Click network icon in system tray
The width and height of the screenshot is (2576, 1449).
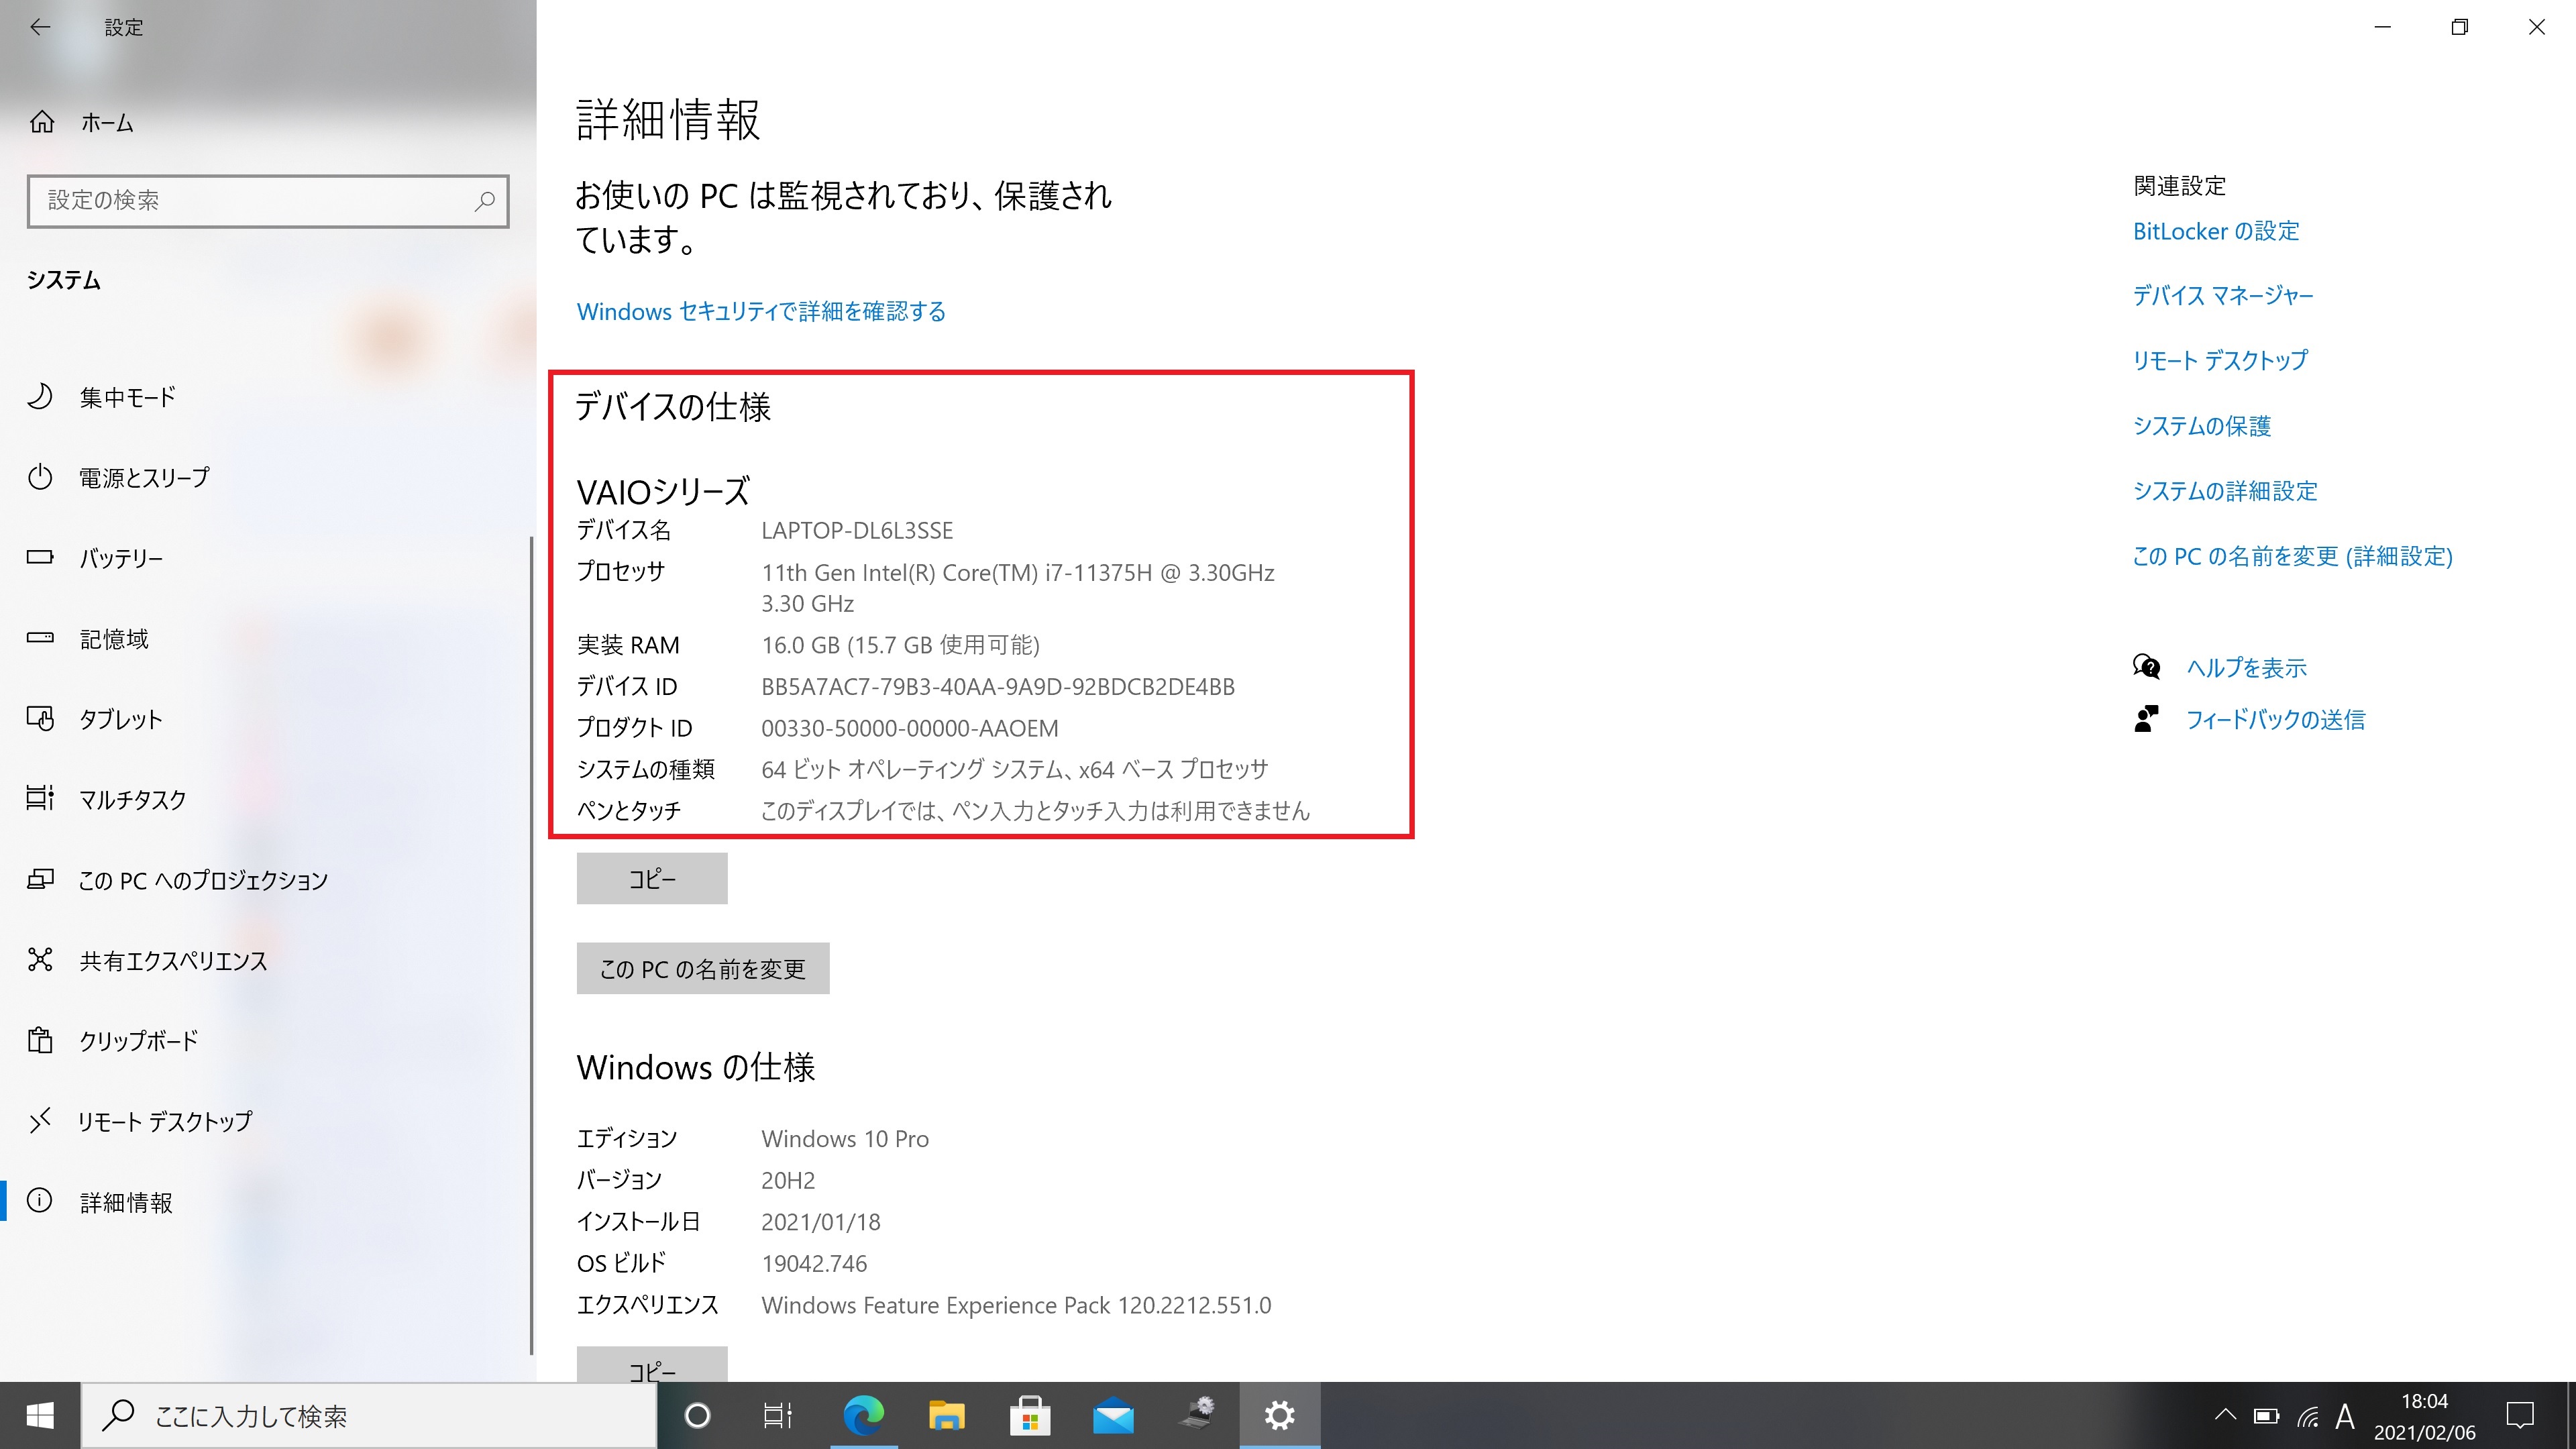2307,1416
